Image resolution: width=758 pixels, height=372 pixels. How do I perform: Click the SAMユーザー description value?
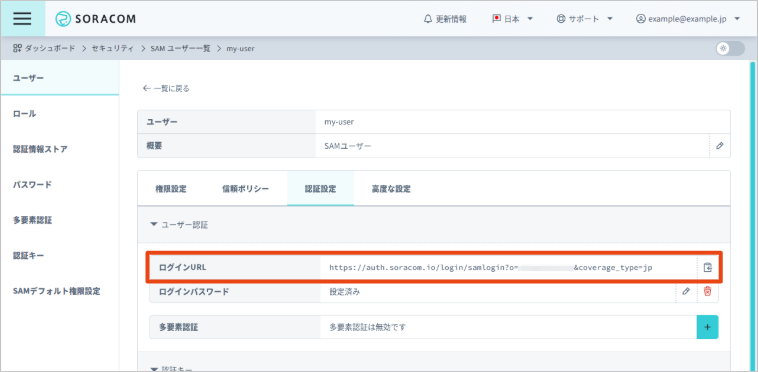(x=348, y=145)
